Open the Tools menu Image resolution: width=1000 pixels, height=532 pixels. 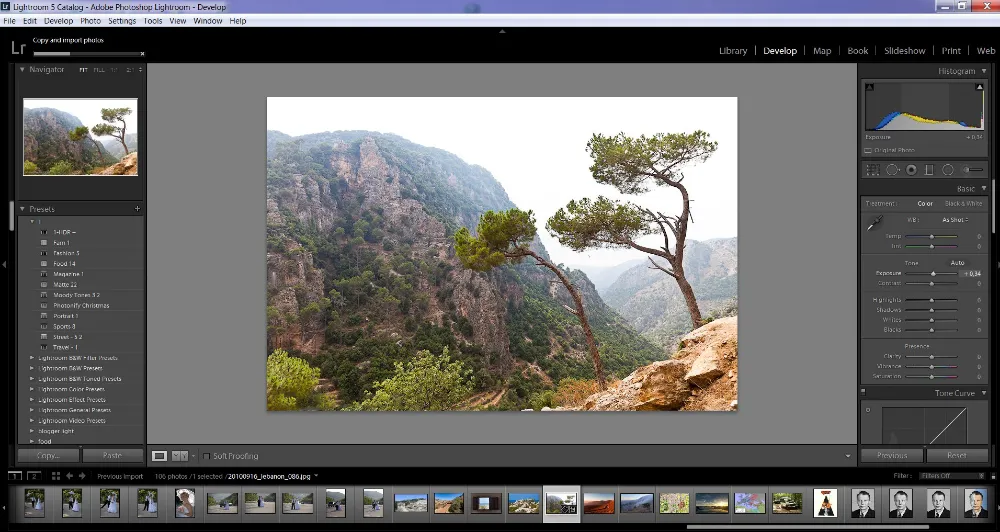[152, 21]
